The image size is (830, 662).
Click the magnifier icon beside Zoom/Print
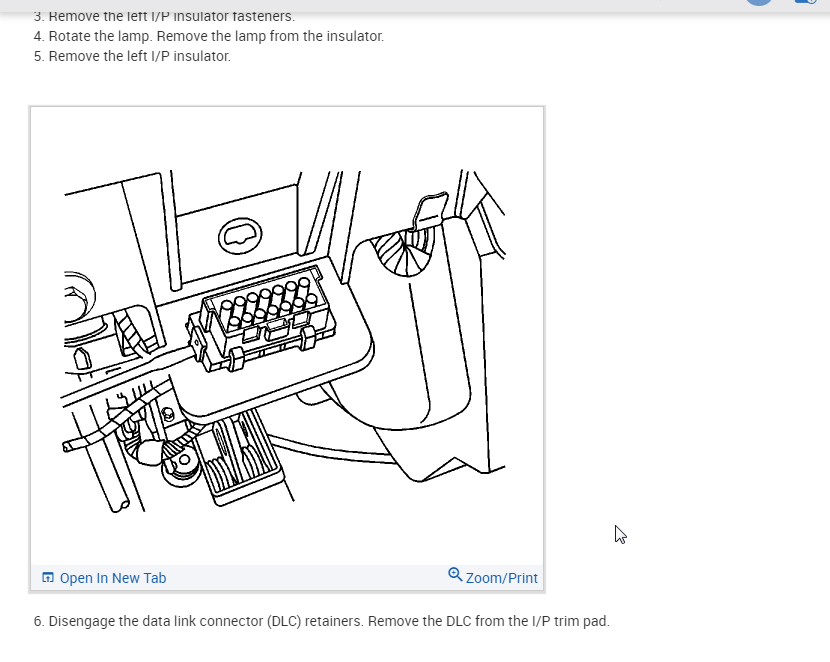[455, 575]
